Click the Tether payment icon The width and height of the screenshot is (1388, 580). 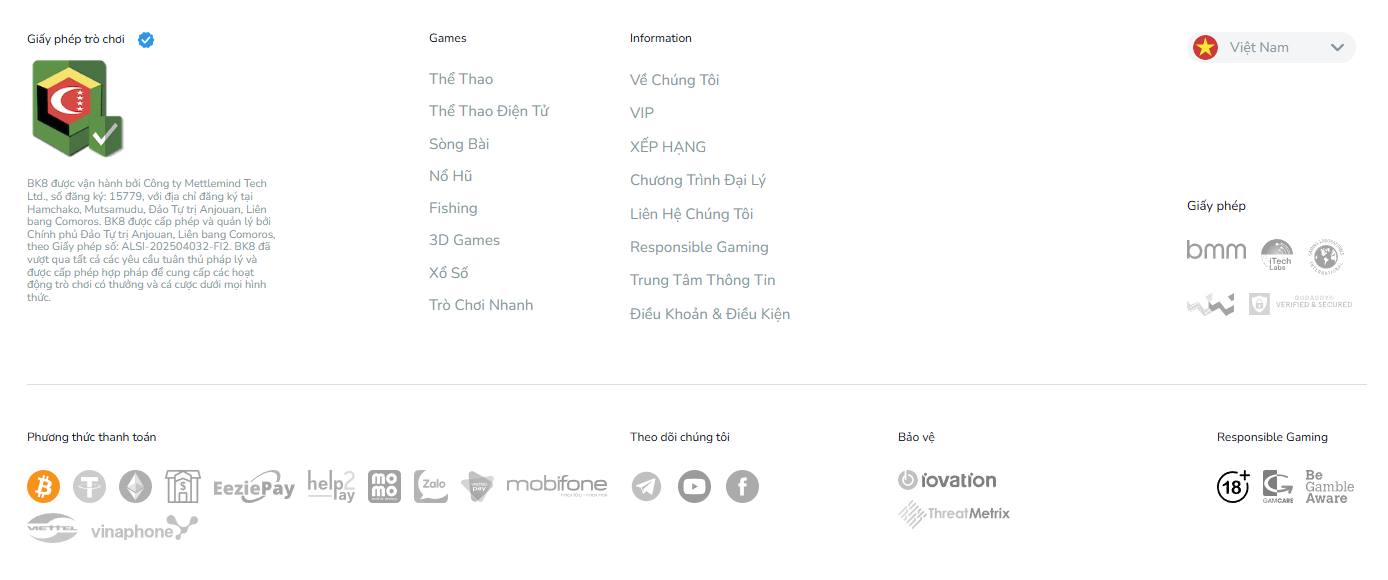[90, 487]
